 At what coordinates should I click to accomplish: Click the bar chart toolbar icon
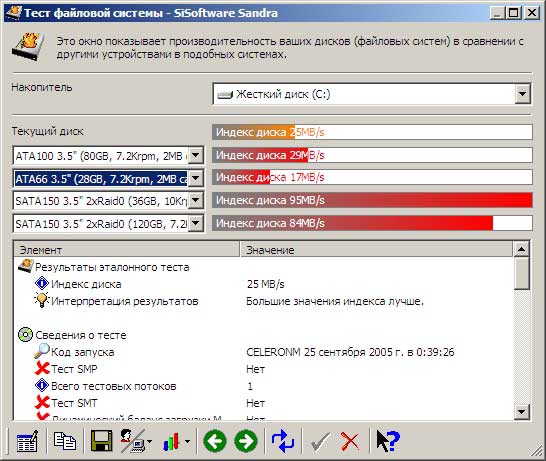tap(171, 442)
